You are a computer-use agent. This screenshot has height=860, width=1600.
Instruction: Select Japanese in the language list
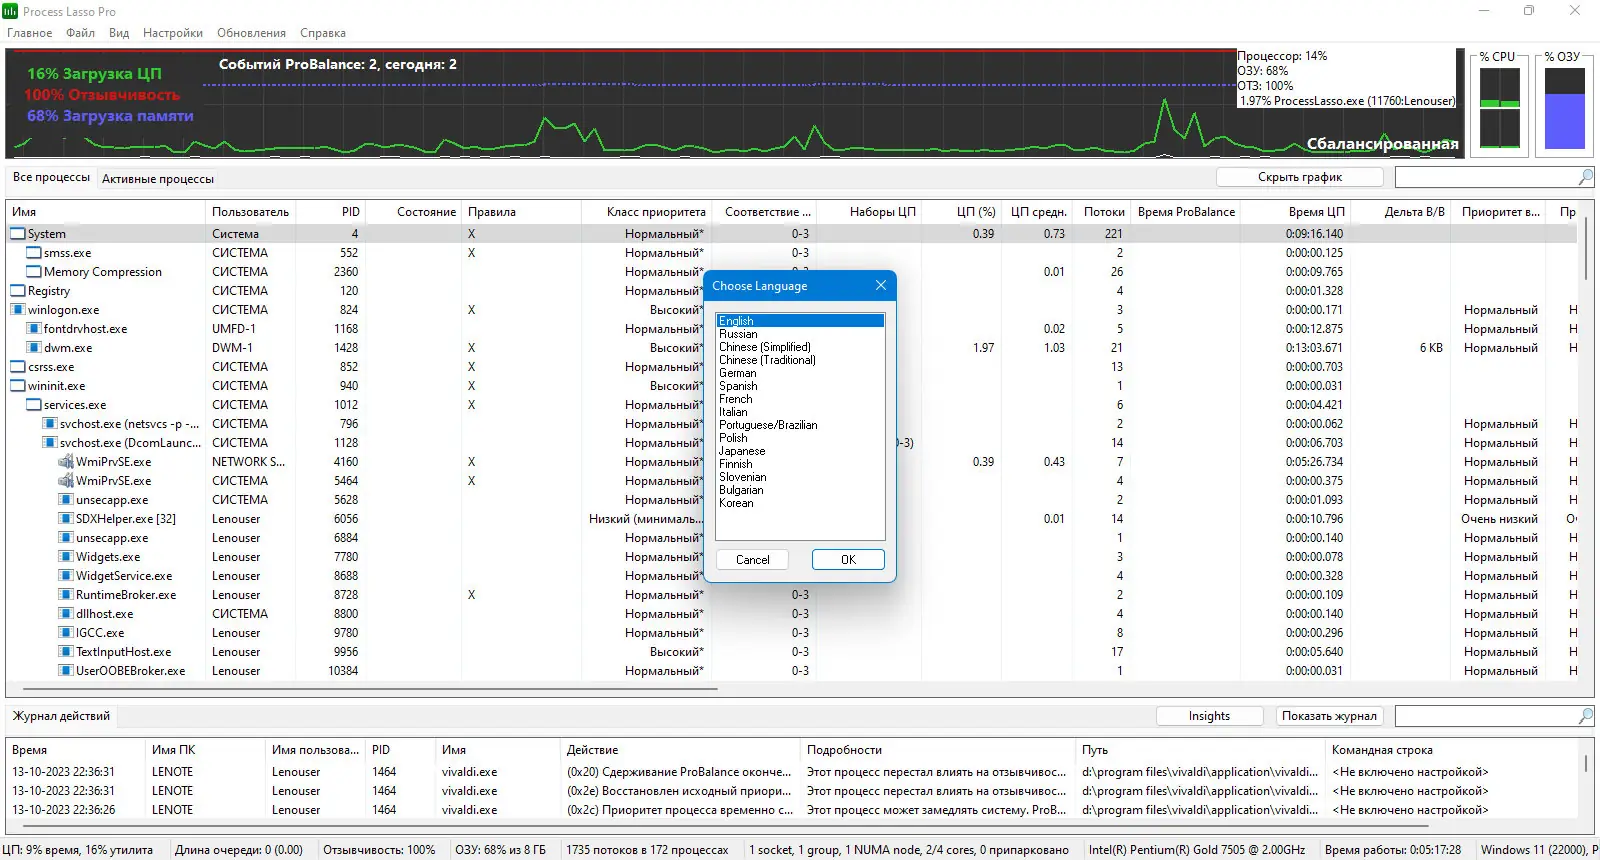[x=800, y=451]
